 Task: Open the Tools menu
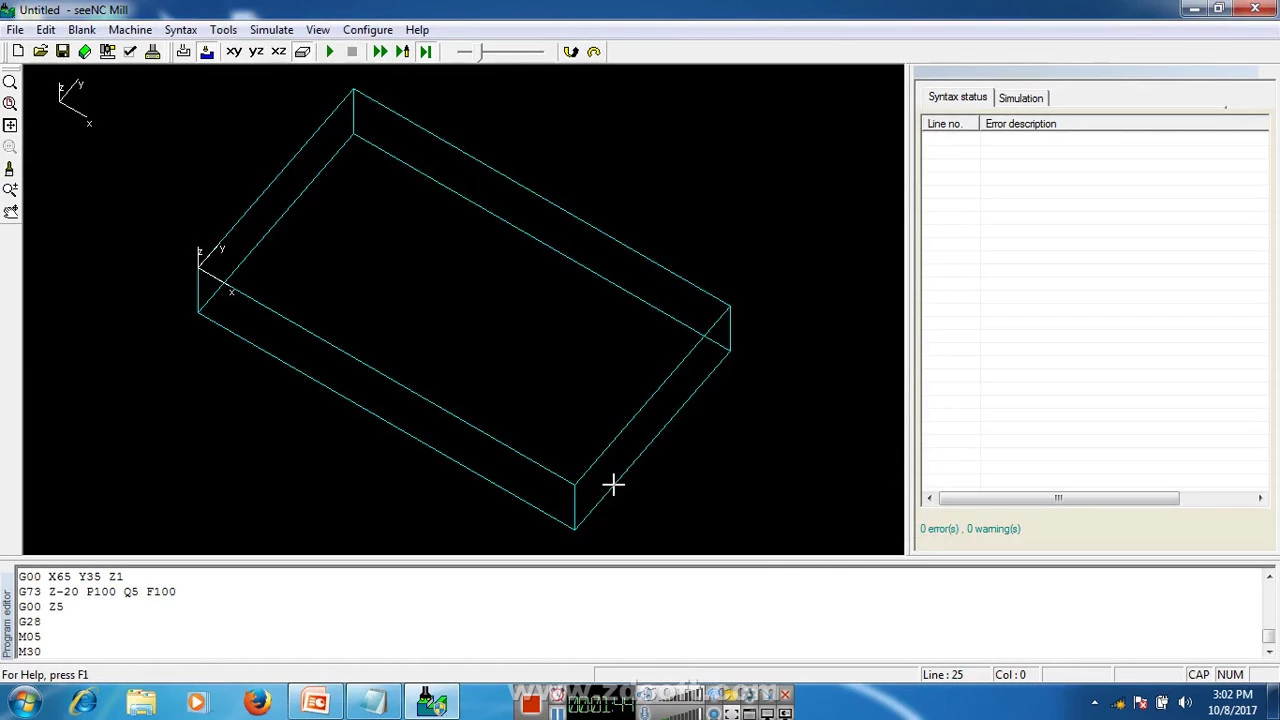click(223, 30)
